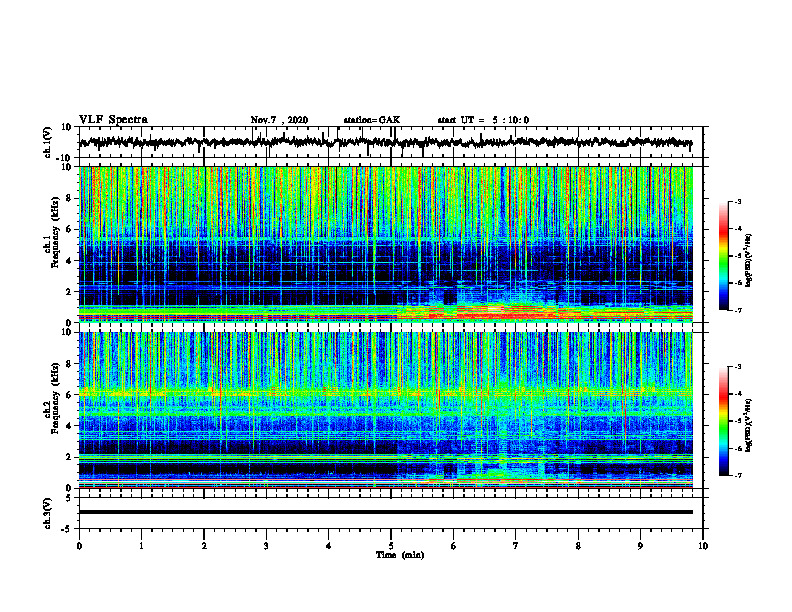Select the date text "Nov.7 , 2020"
The height and width of the screenshot is (612, 792).
[279, 120]
